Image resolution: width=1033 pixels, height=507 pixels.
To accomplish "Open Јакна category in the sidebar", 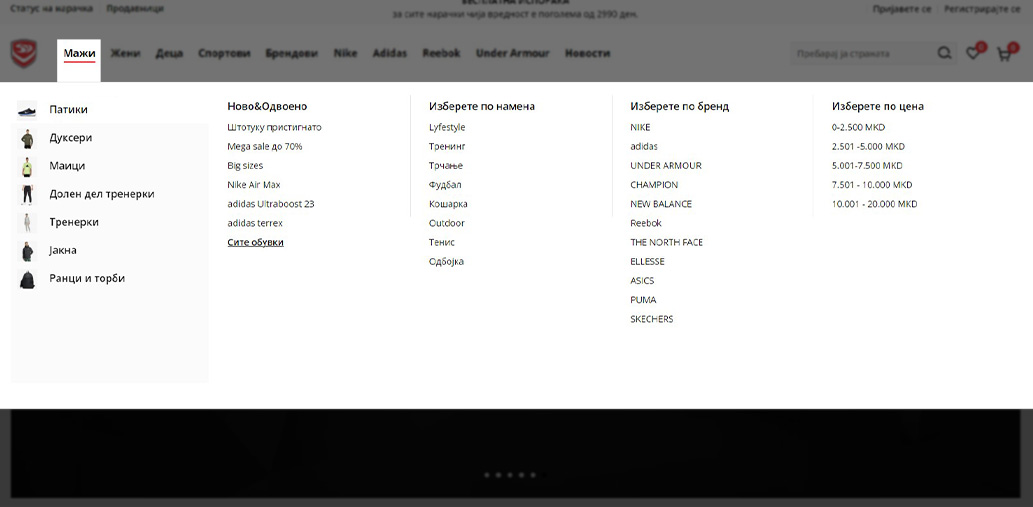I will 63,251.
